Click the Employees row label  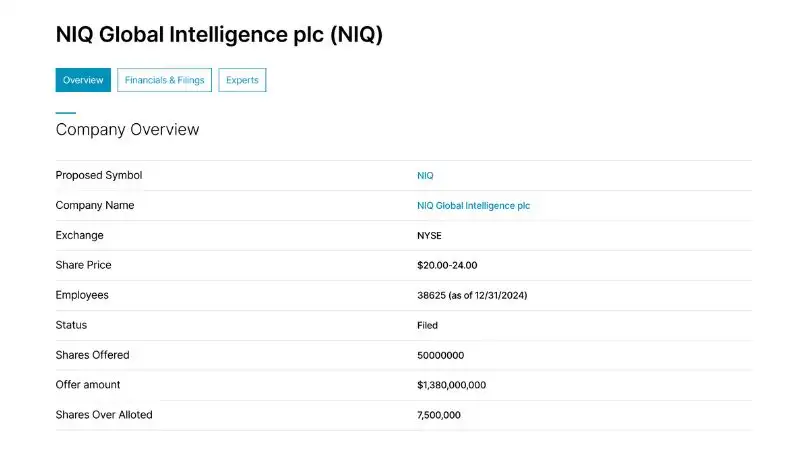point(82,295)
